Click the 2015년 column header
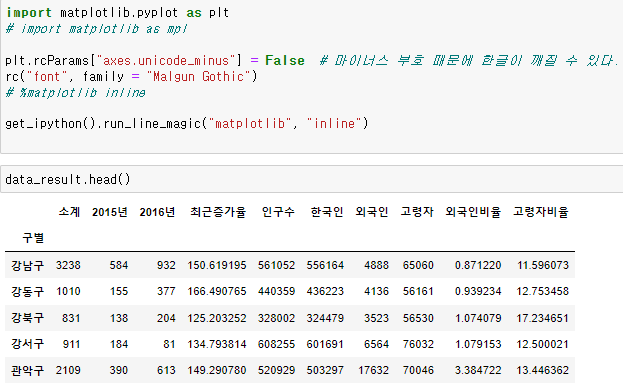Viewport: 623px width, 392px height. point(110,212)
